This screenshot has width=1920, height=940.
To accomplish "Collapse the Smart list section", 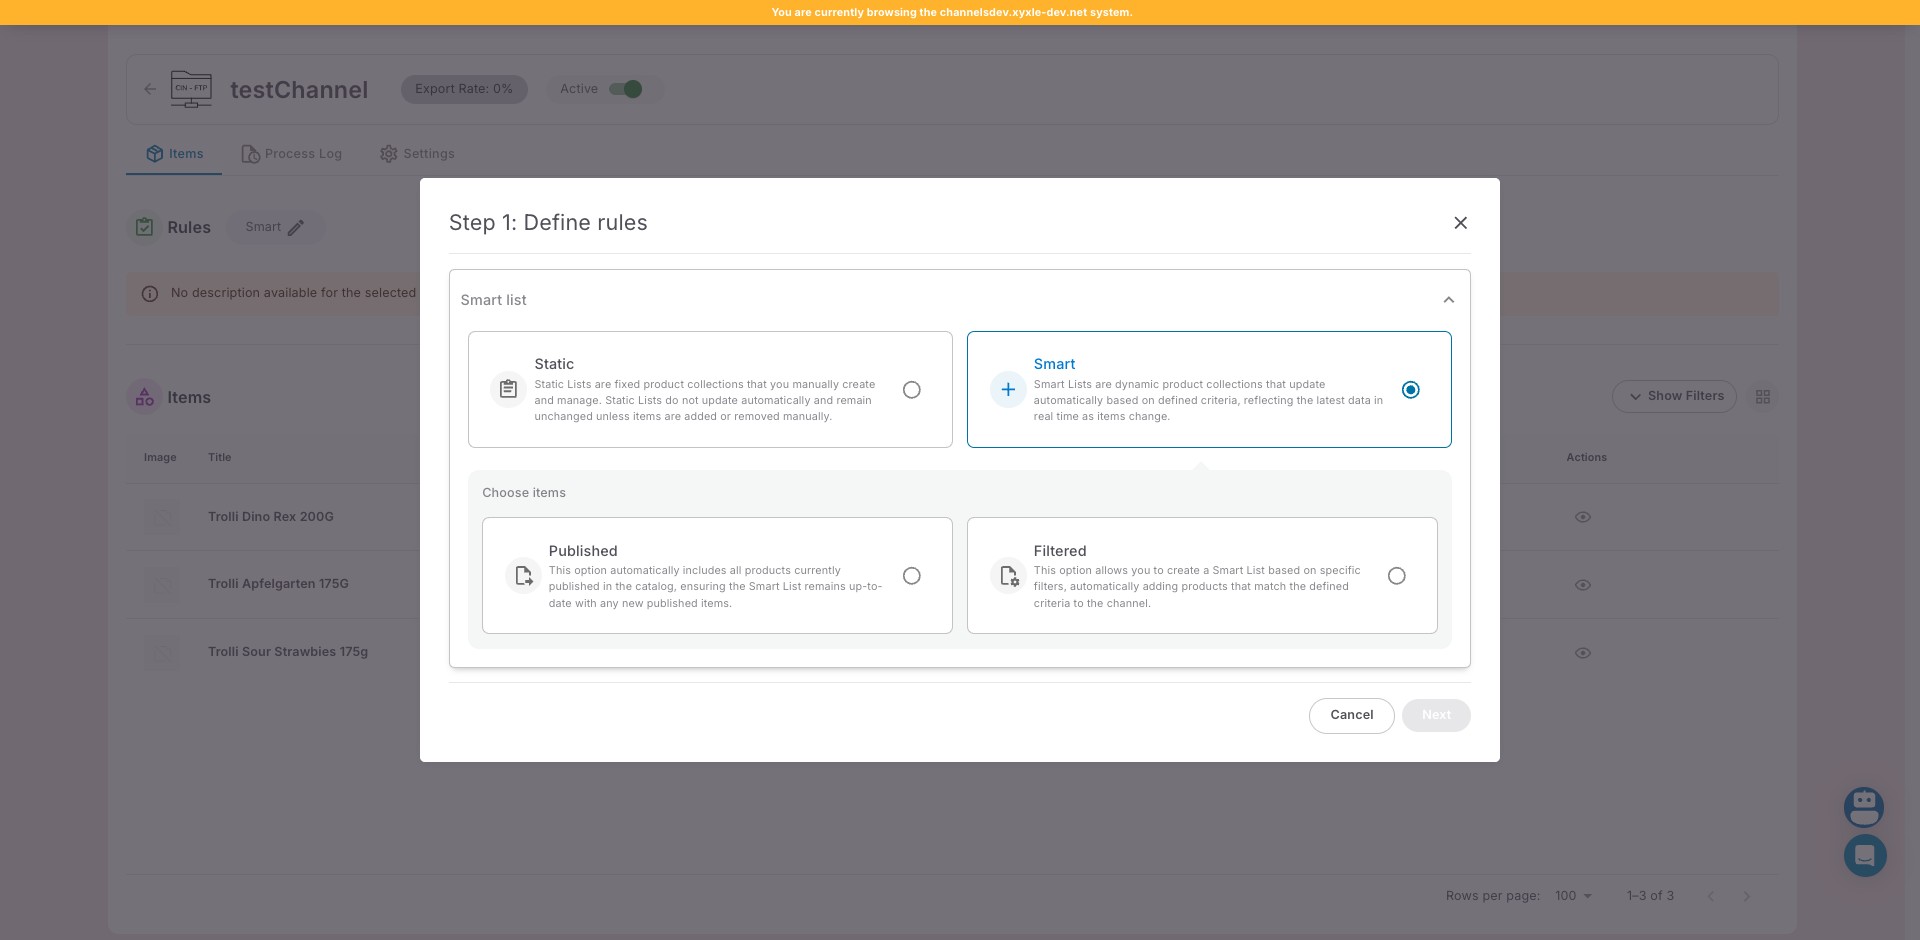I will 1448,299.
